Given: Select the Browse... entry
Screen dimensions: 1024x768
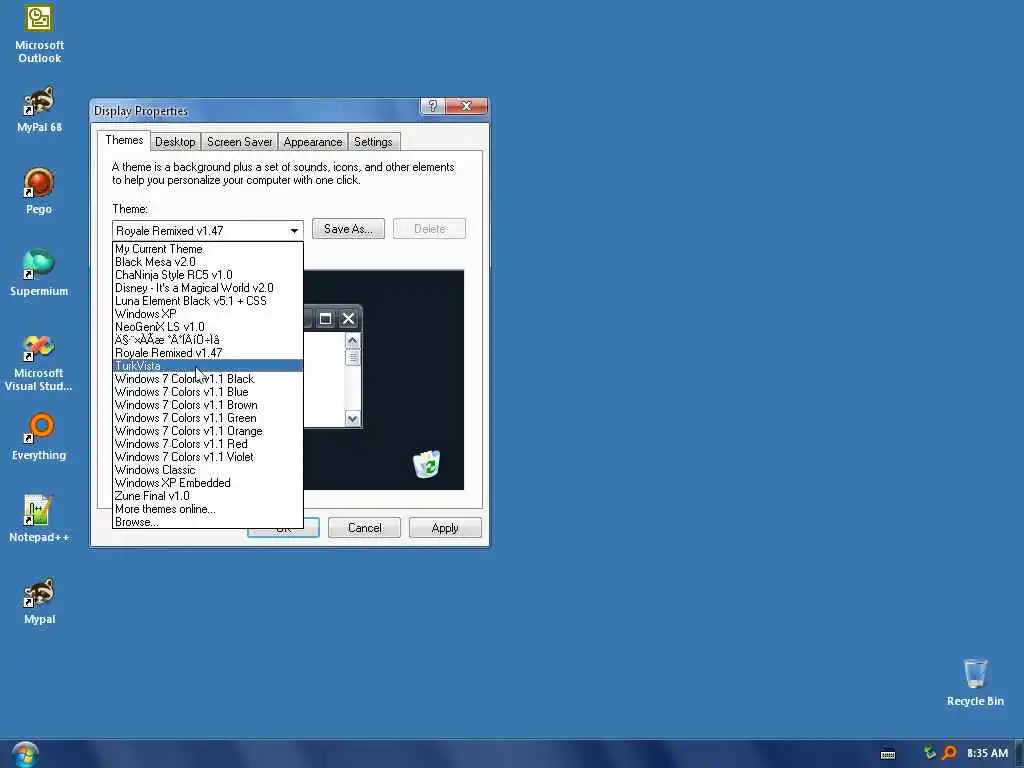Looking at the screenshot, I should (208, 522).
